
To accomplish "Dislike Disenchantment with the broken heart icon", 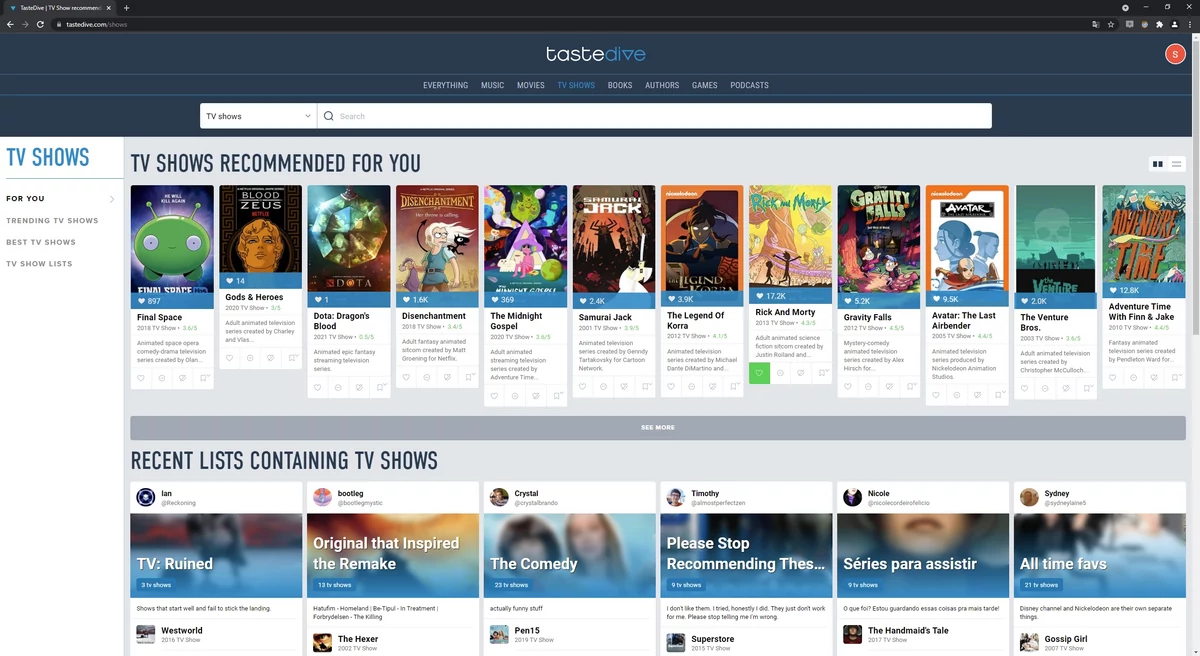I will (447, 377).
